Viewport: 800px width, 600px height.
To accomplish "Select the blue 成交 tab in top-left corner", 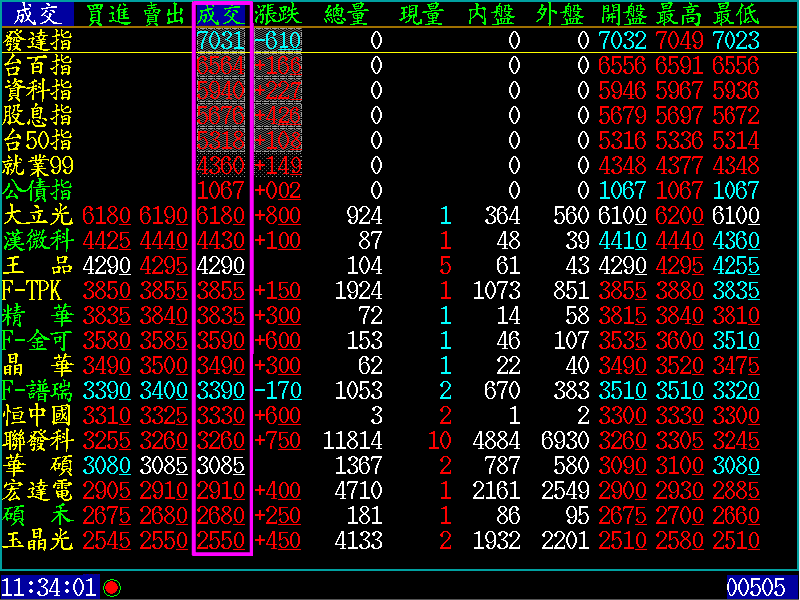I will 37,14.
